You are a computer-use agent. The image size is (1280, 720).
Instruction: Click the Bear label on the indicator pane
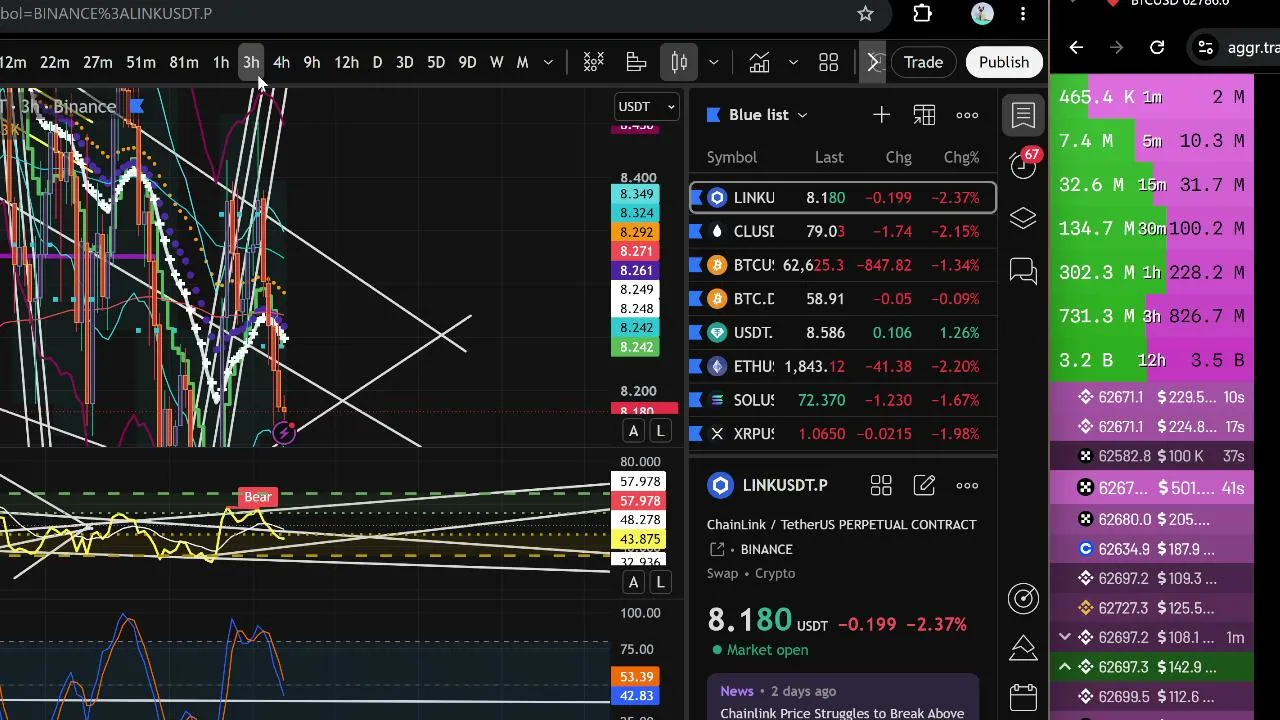pos(258,497)
